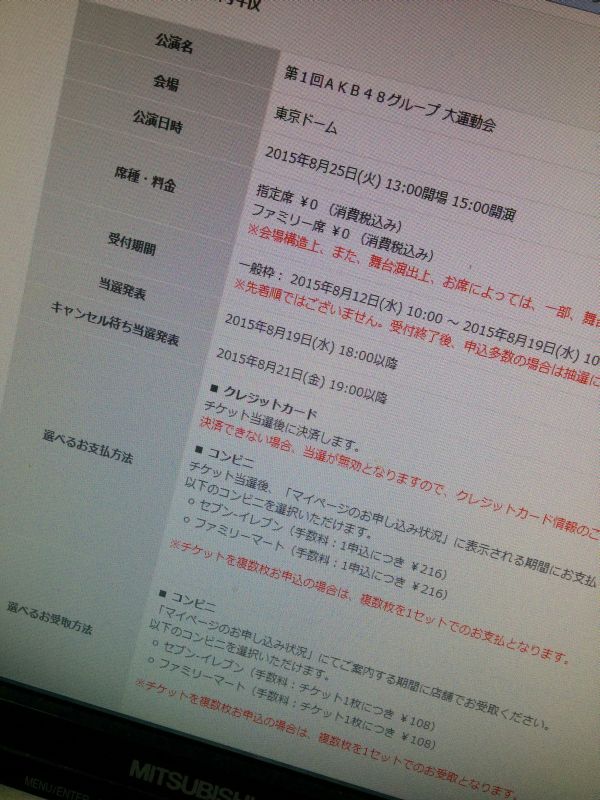This screenshot has height=800, width=600.
Task: Select the 会場 label cell
Action: [x=166, y=82]
